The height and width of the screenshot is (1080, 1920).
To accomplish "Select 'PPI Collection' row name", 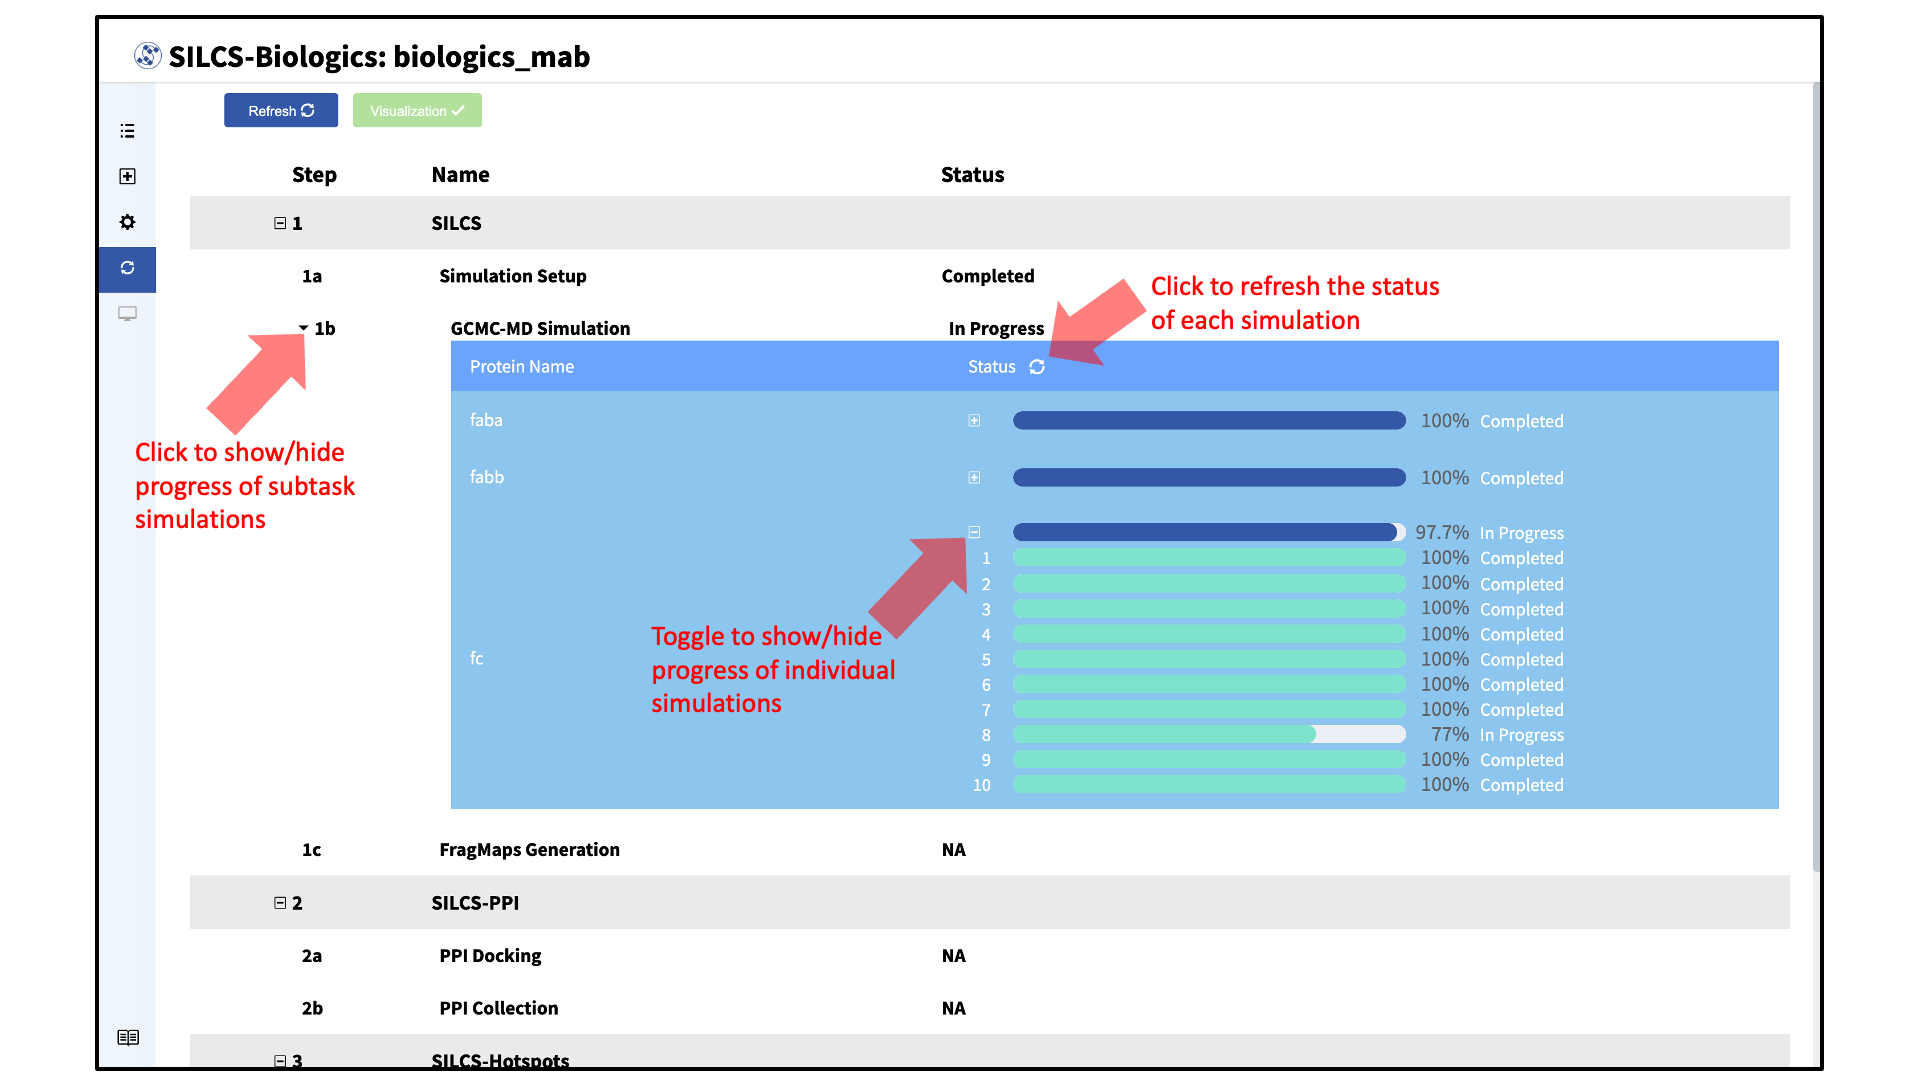I will 498,1008.
